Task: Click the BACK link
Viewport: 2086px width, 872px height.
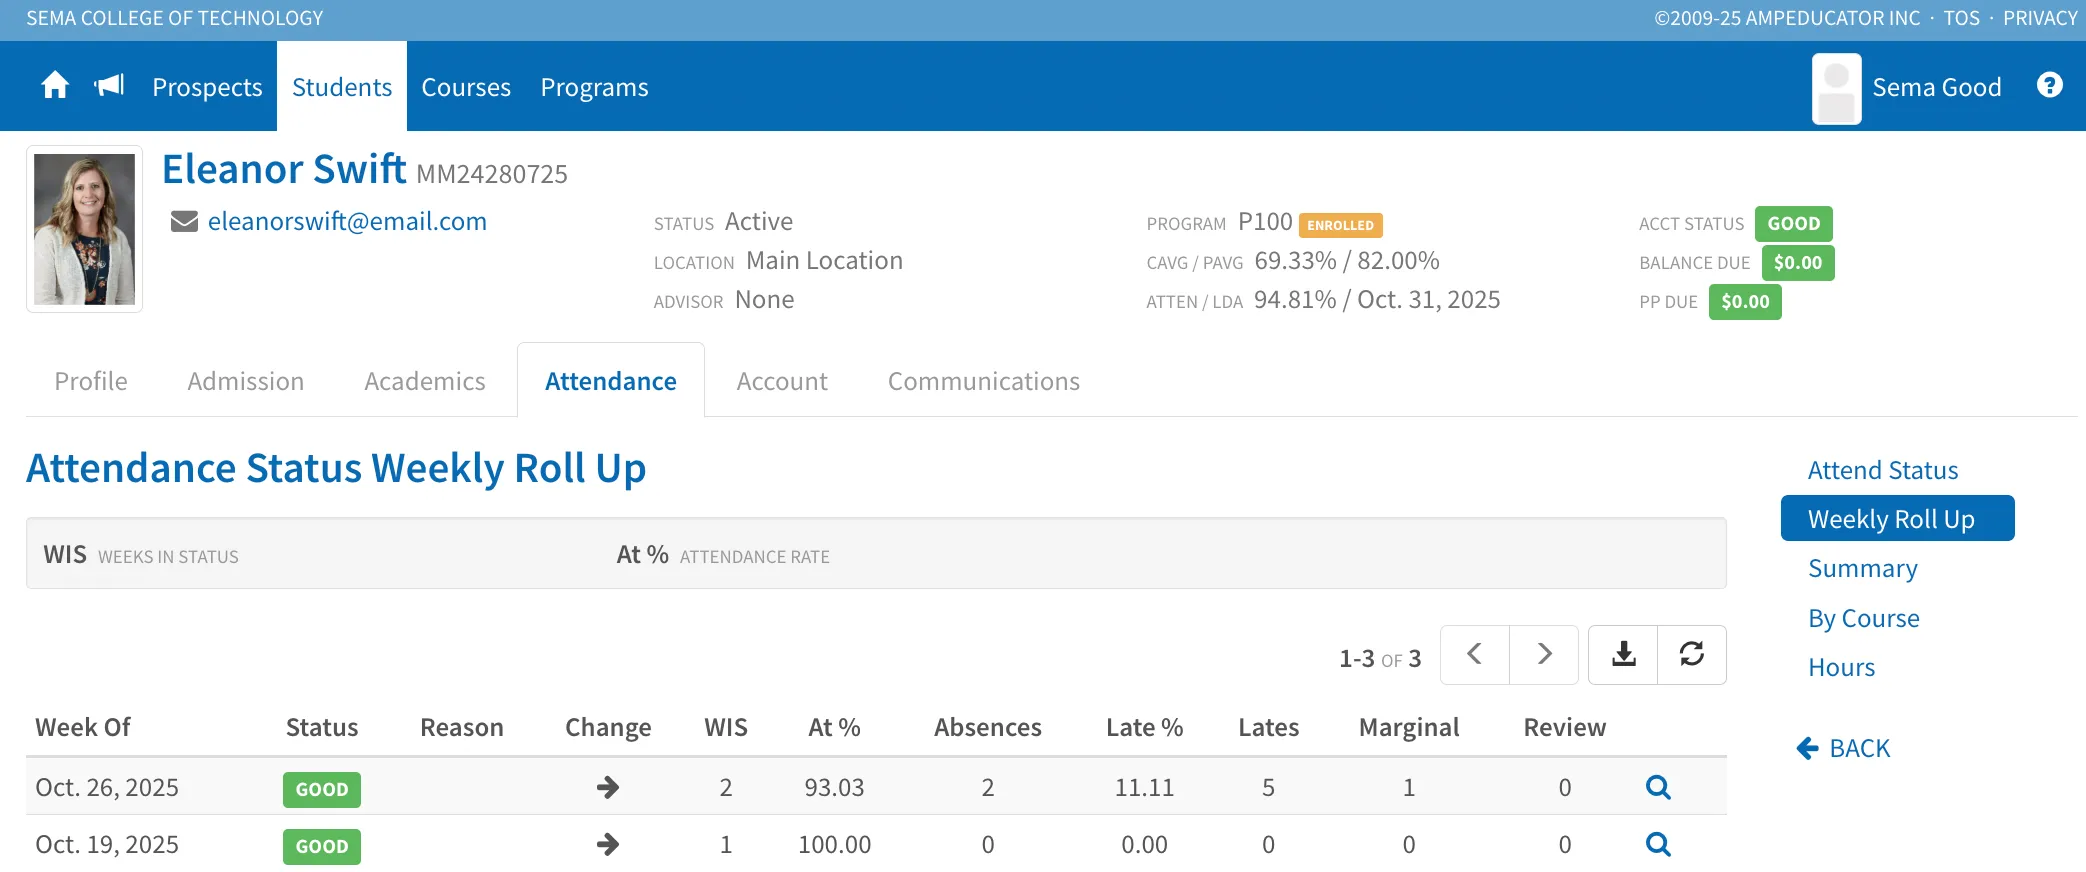Action: (x=1844, y=748)
